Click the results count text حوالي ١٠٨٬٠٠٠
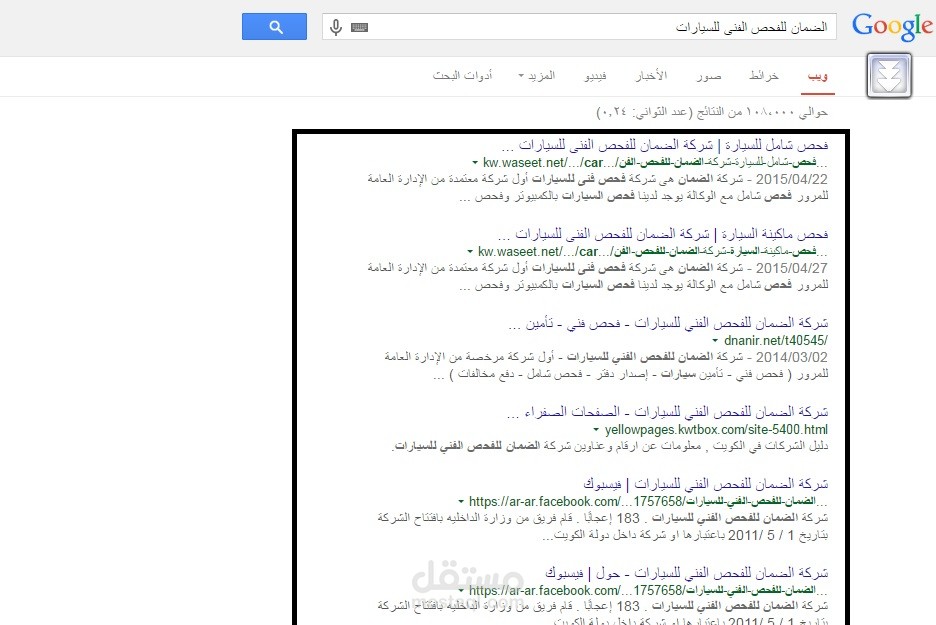 (x=712, y=112)
